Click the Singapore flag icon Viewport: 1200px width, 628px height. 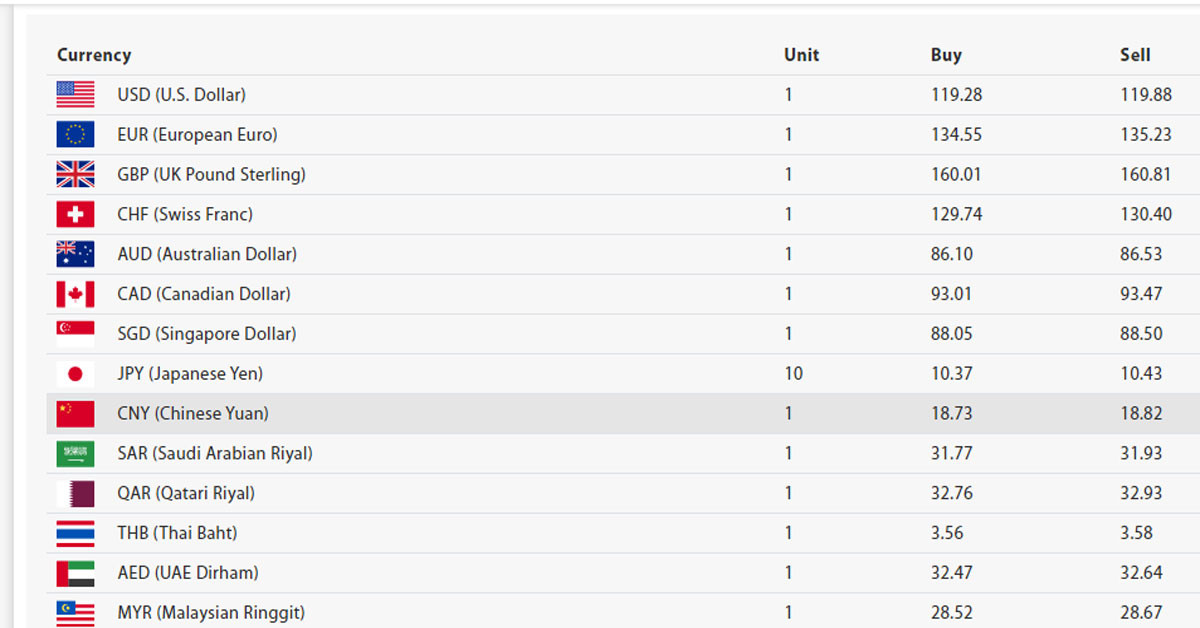tap(75, 334)
